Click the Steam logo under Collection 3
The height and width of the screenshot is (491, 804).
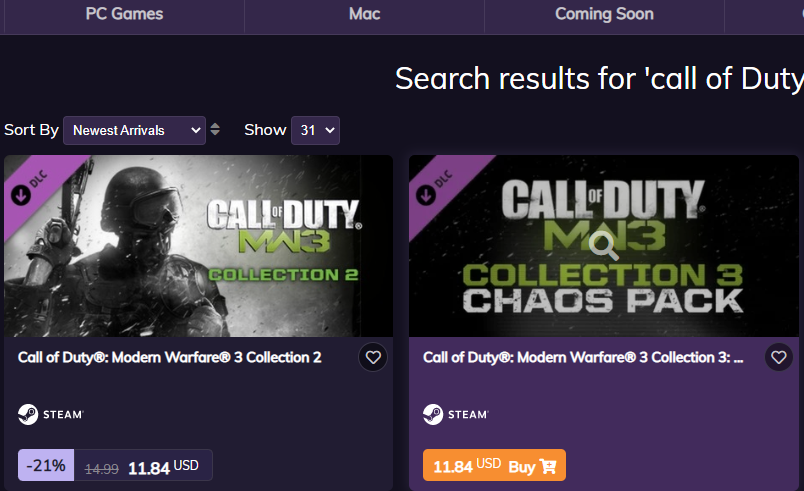(456, 414)
